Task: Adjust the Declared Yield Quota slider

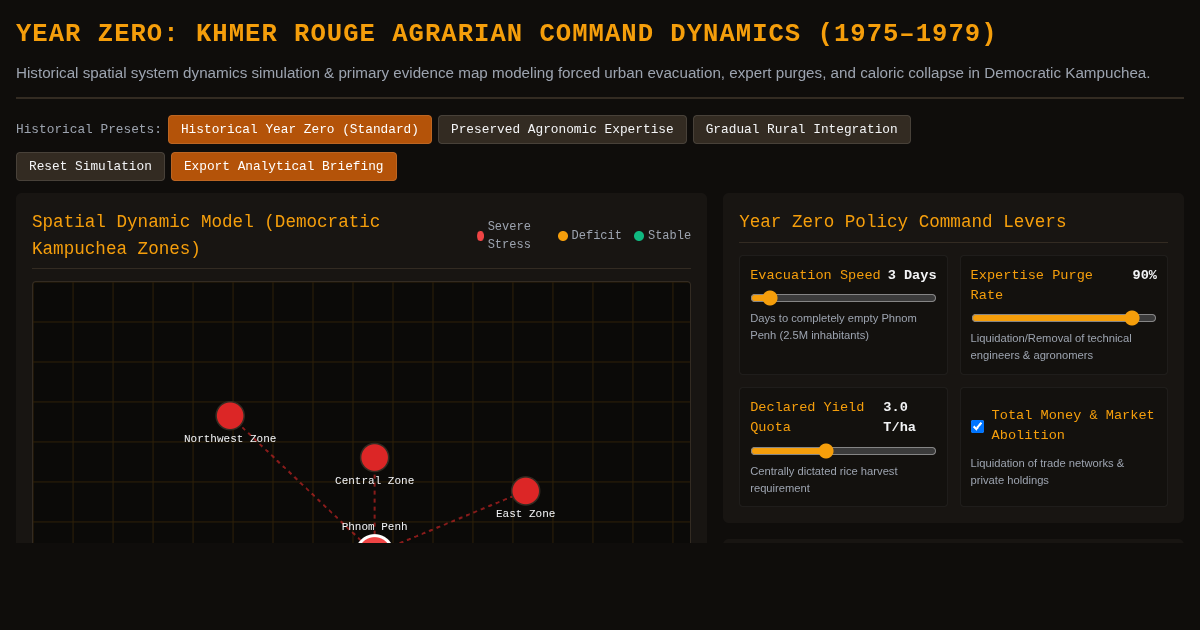Action: click(843, 451)
